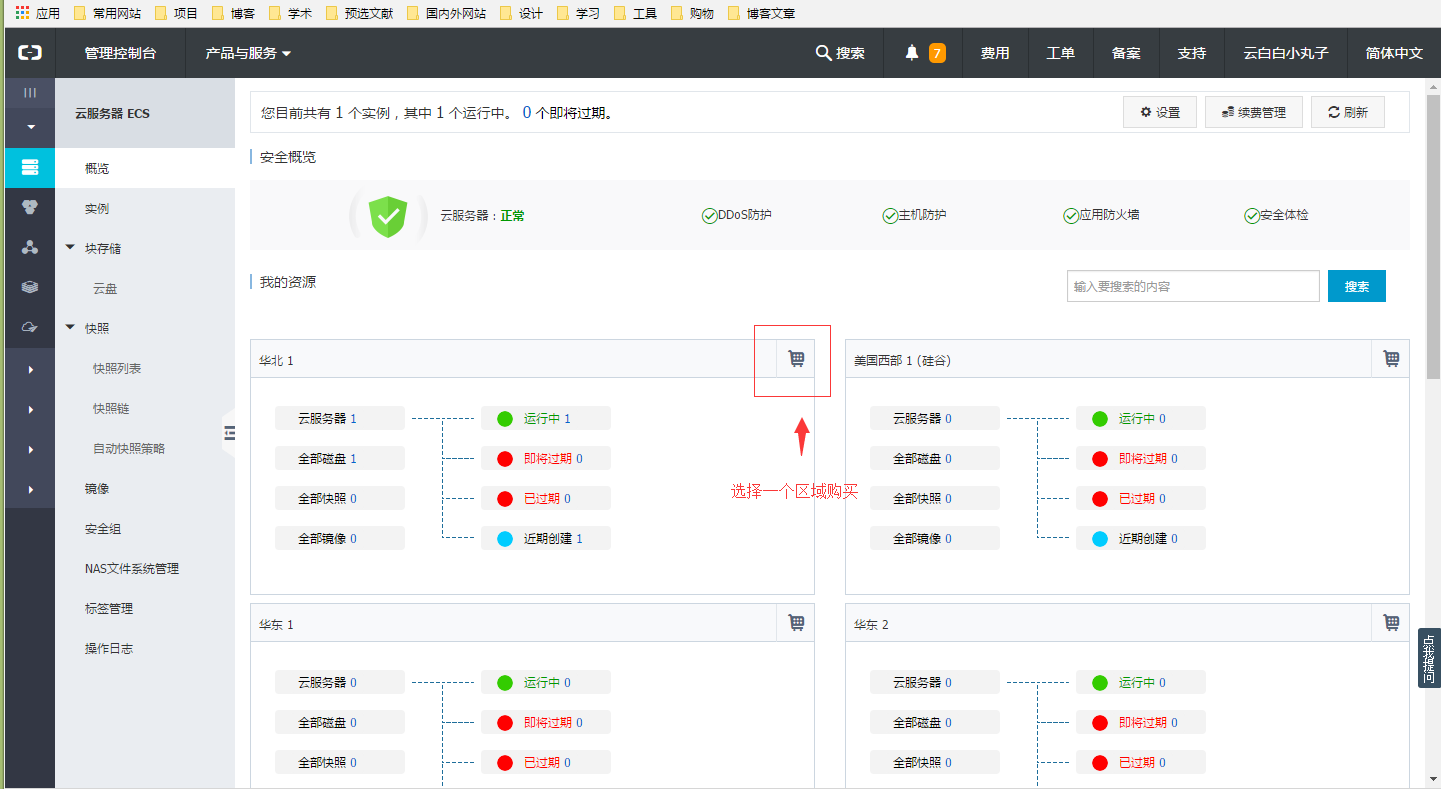Open the 备案 menu
The width and height of the screenshot is (1441, 789).
click(x=1126, y=53)
